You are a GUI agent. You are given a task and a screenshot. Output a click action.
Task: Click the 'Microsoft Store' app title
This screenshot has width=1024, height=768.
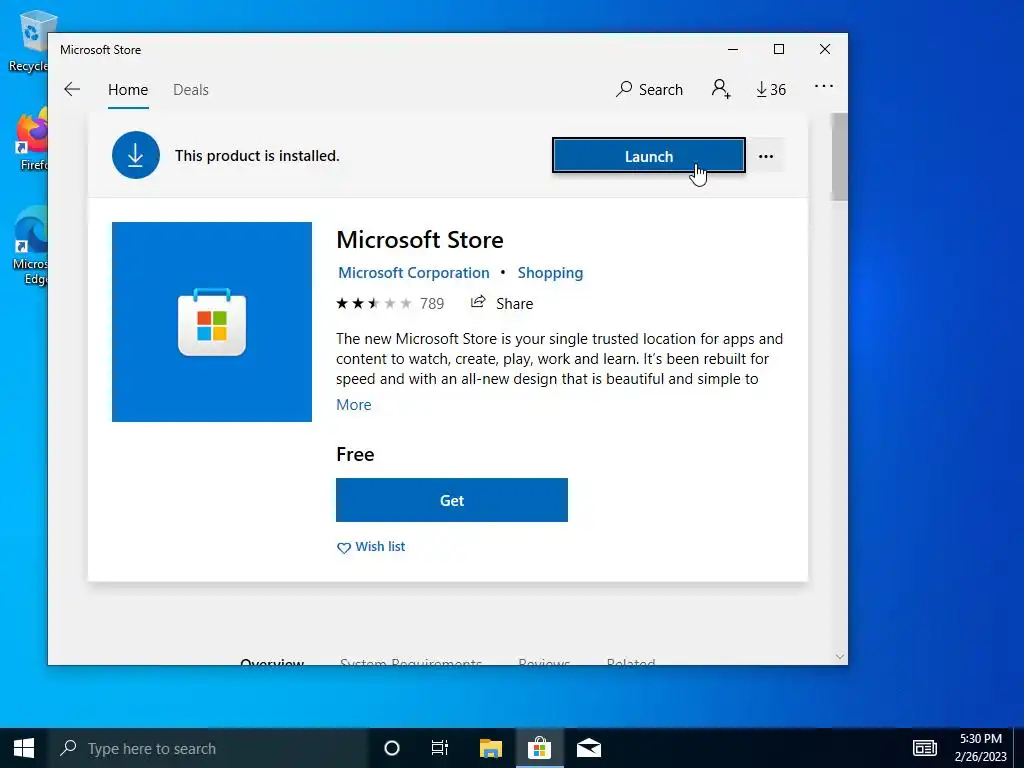pos(420,240)
